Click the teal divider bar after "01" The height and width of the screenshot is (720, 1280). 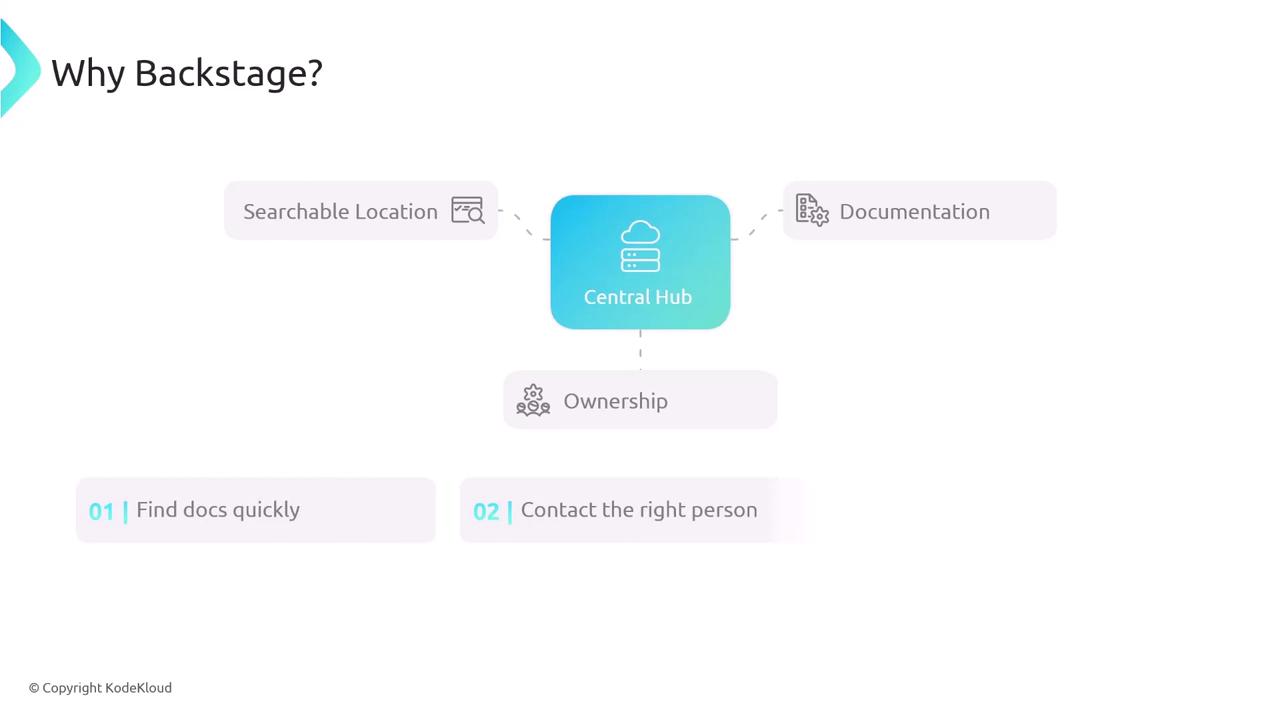[125, 511]
